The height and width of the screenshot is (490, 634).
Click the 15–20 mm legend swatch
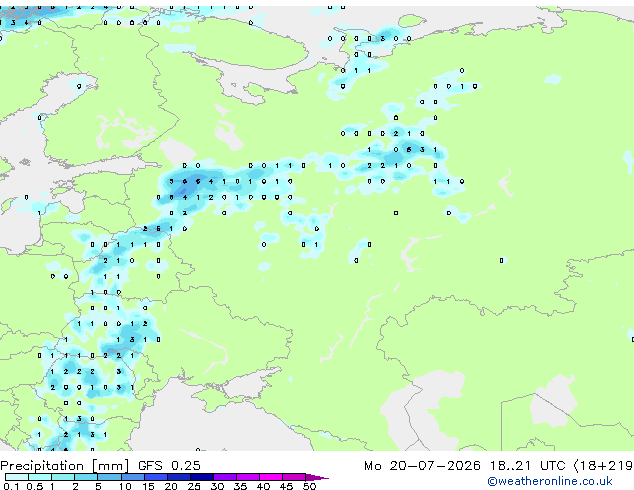pos(156,477)
